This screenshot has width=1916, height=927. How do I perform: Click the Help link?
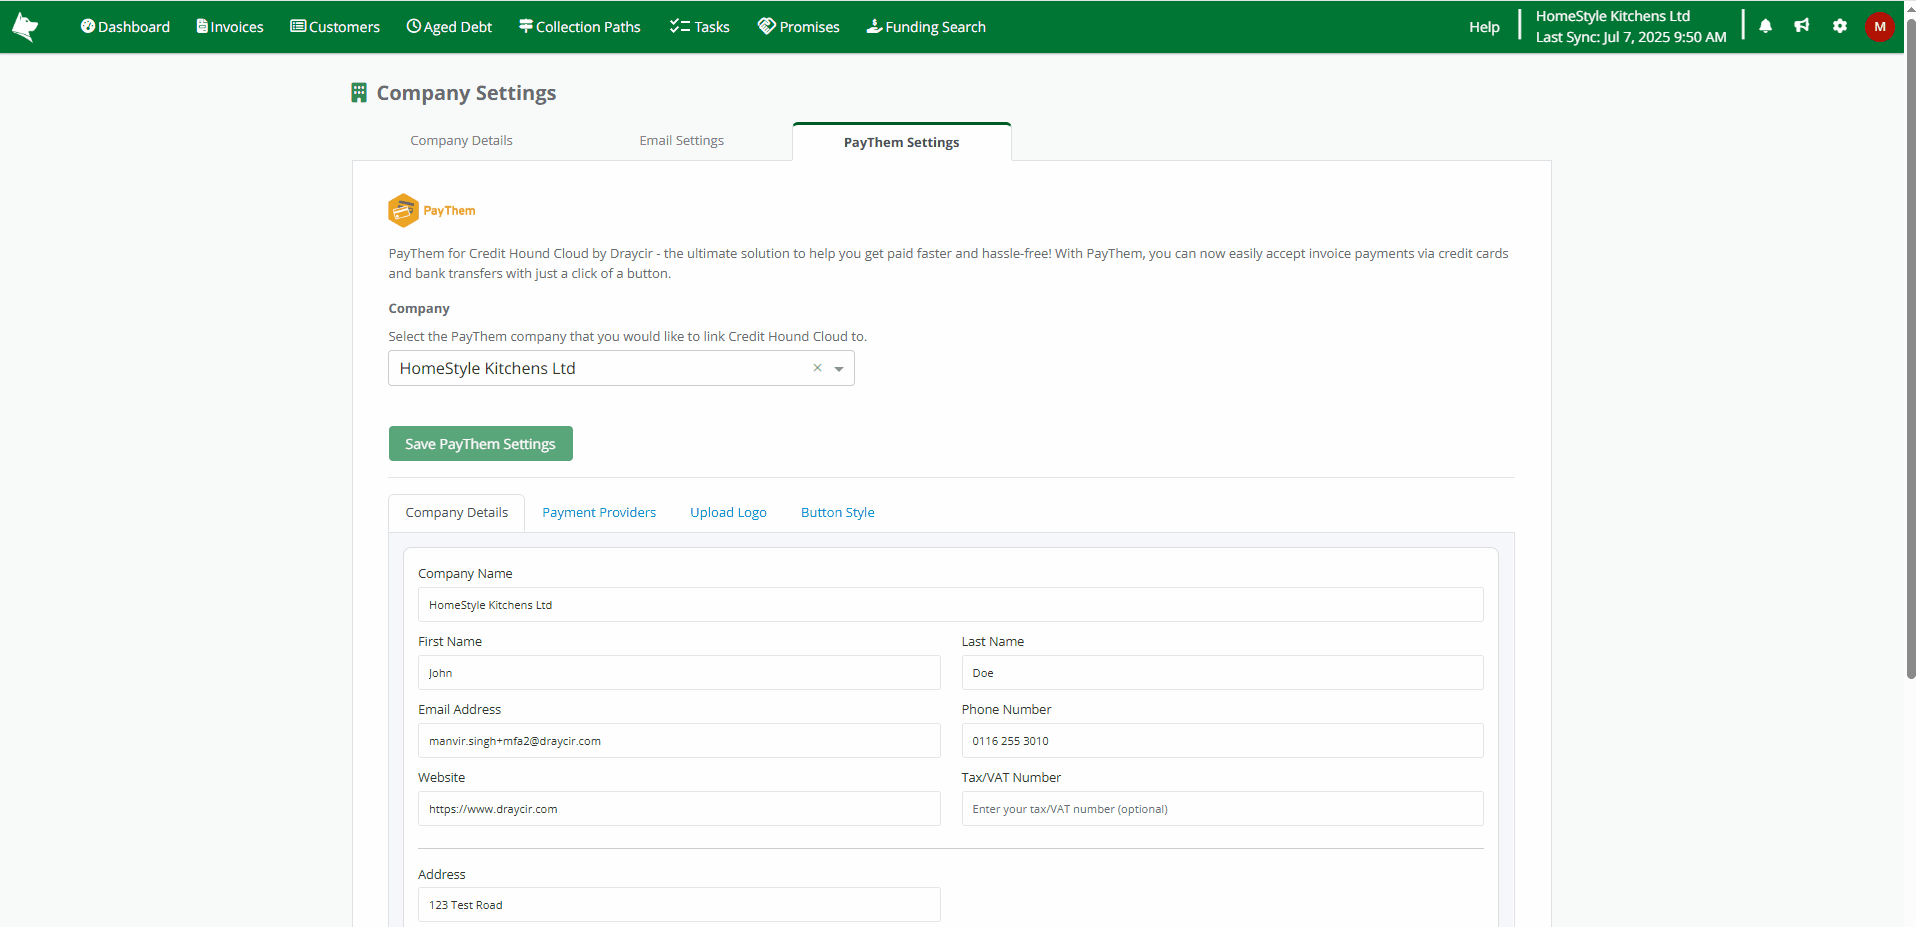pyautogui.click(x=1484, y=27)
